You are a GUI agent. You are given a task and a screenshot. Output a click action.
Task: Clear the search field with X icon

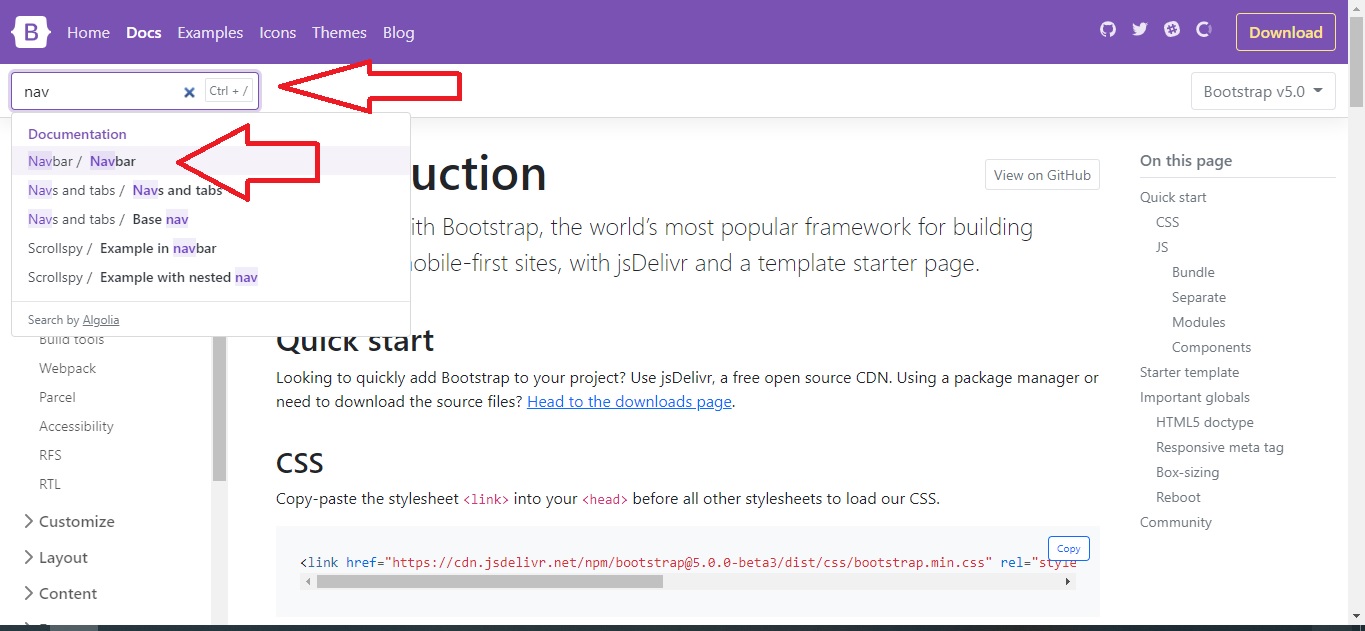point(189,92)
